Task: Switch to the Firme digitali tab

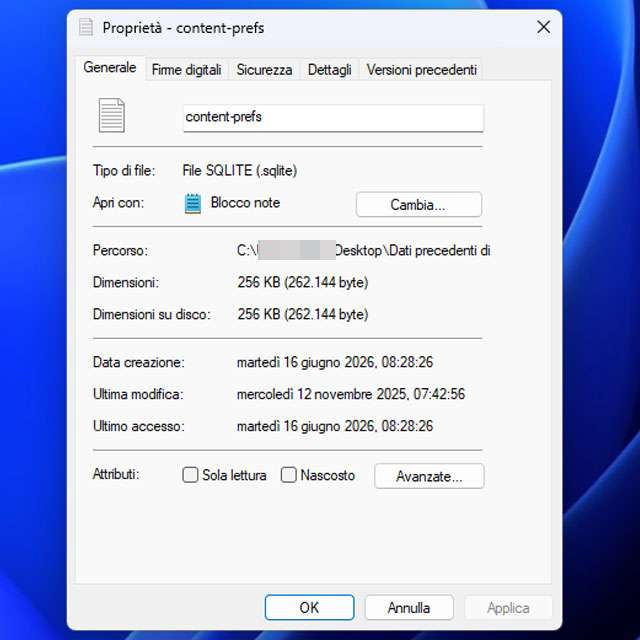Action: (187, 70)
